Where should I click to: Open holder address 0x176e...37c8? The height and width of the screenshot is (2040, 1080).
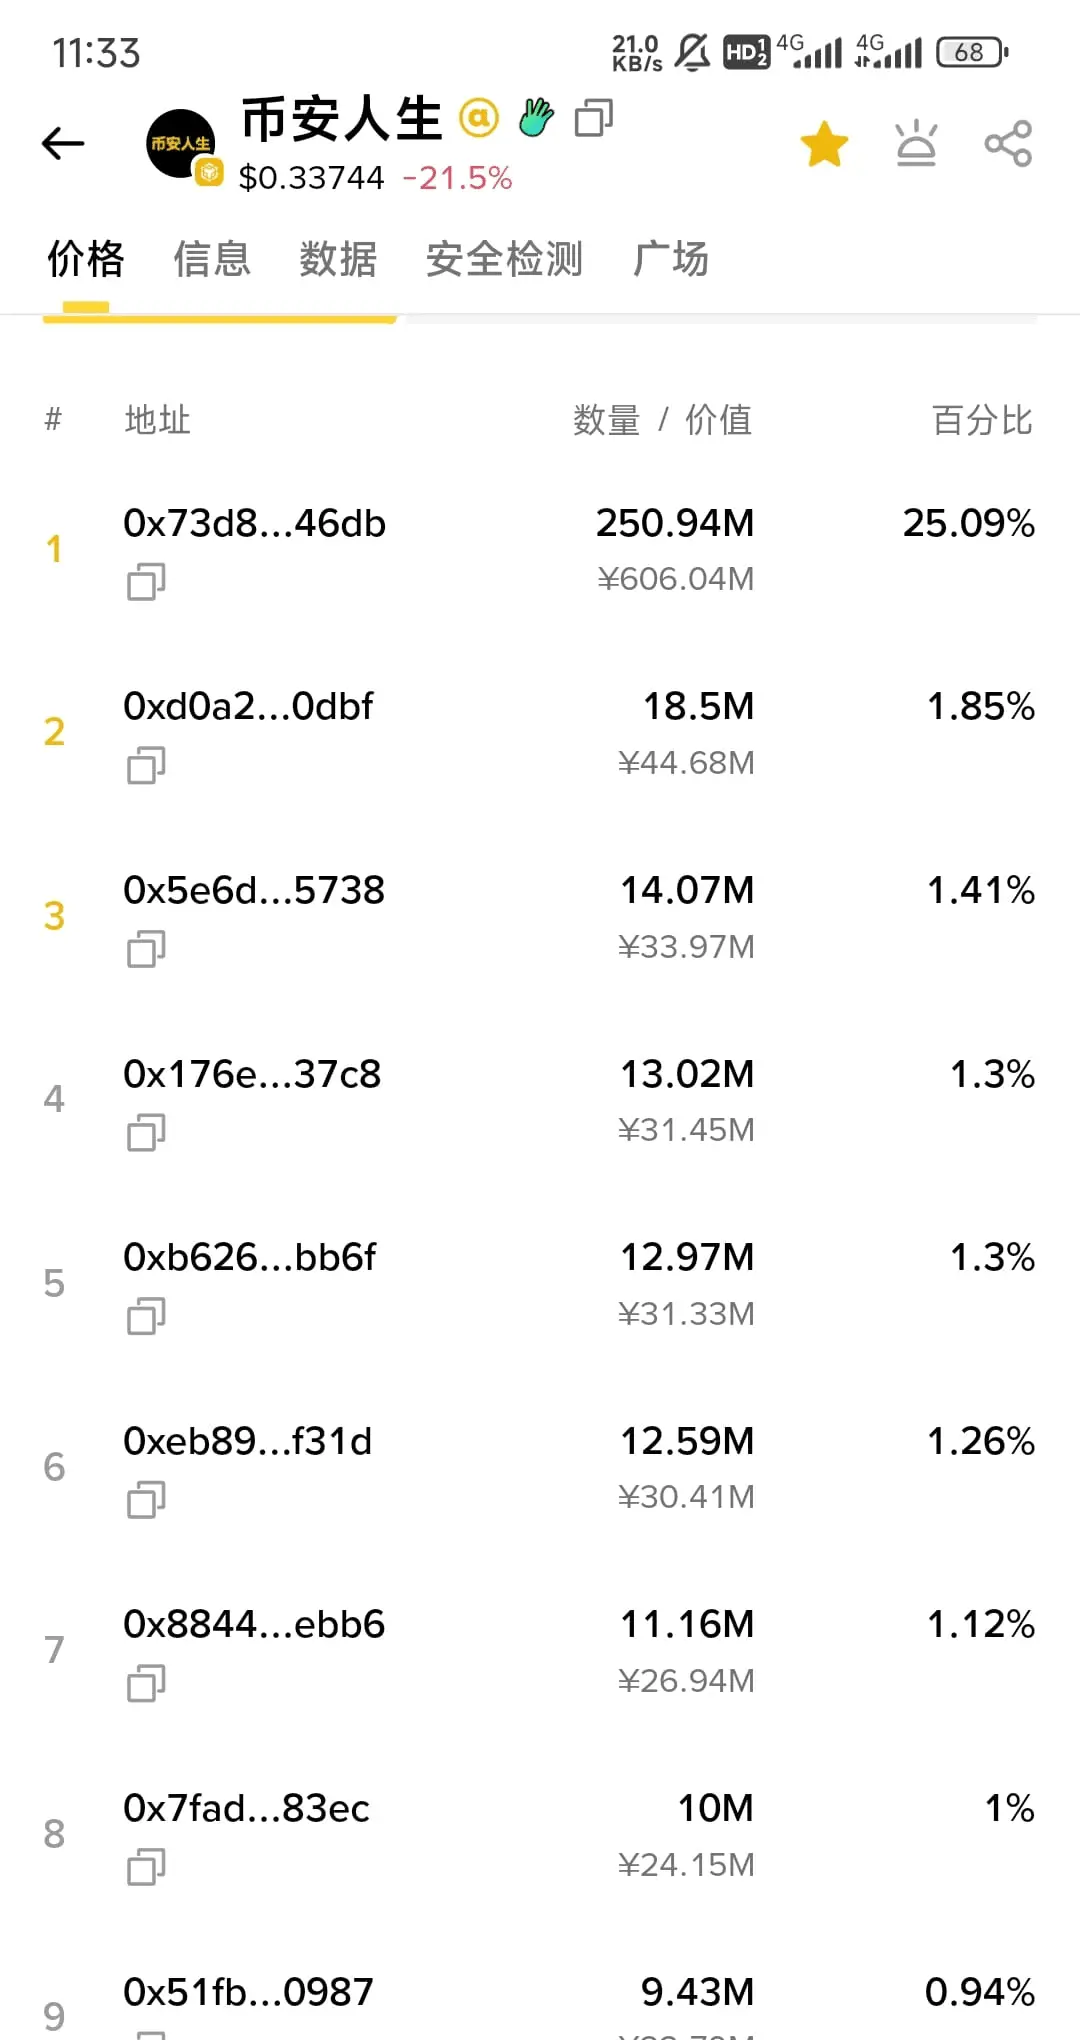click(x=252, y=1074)
